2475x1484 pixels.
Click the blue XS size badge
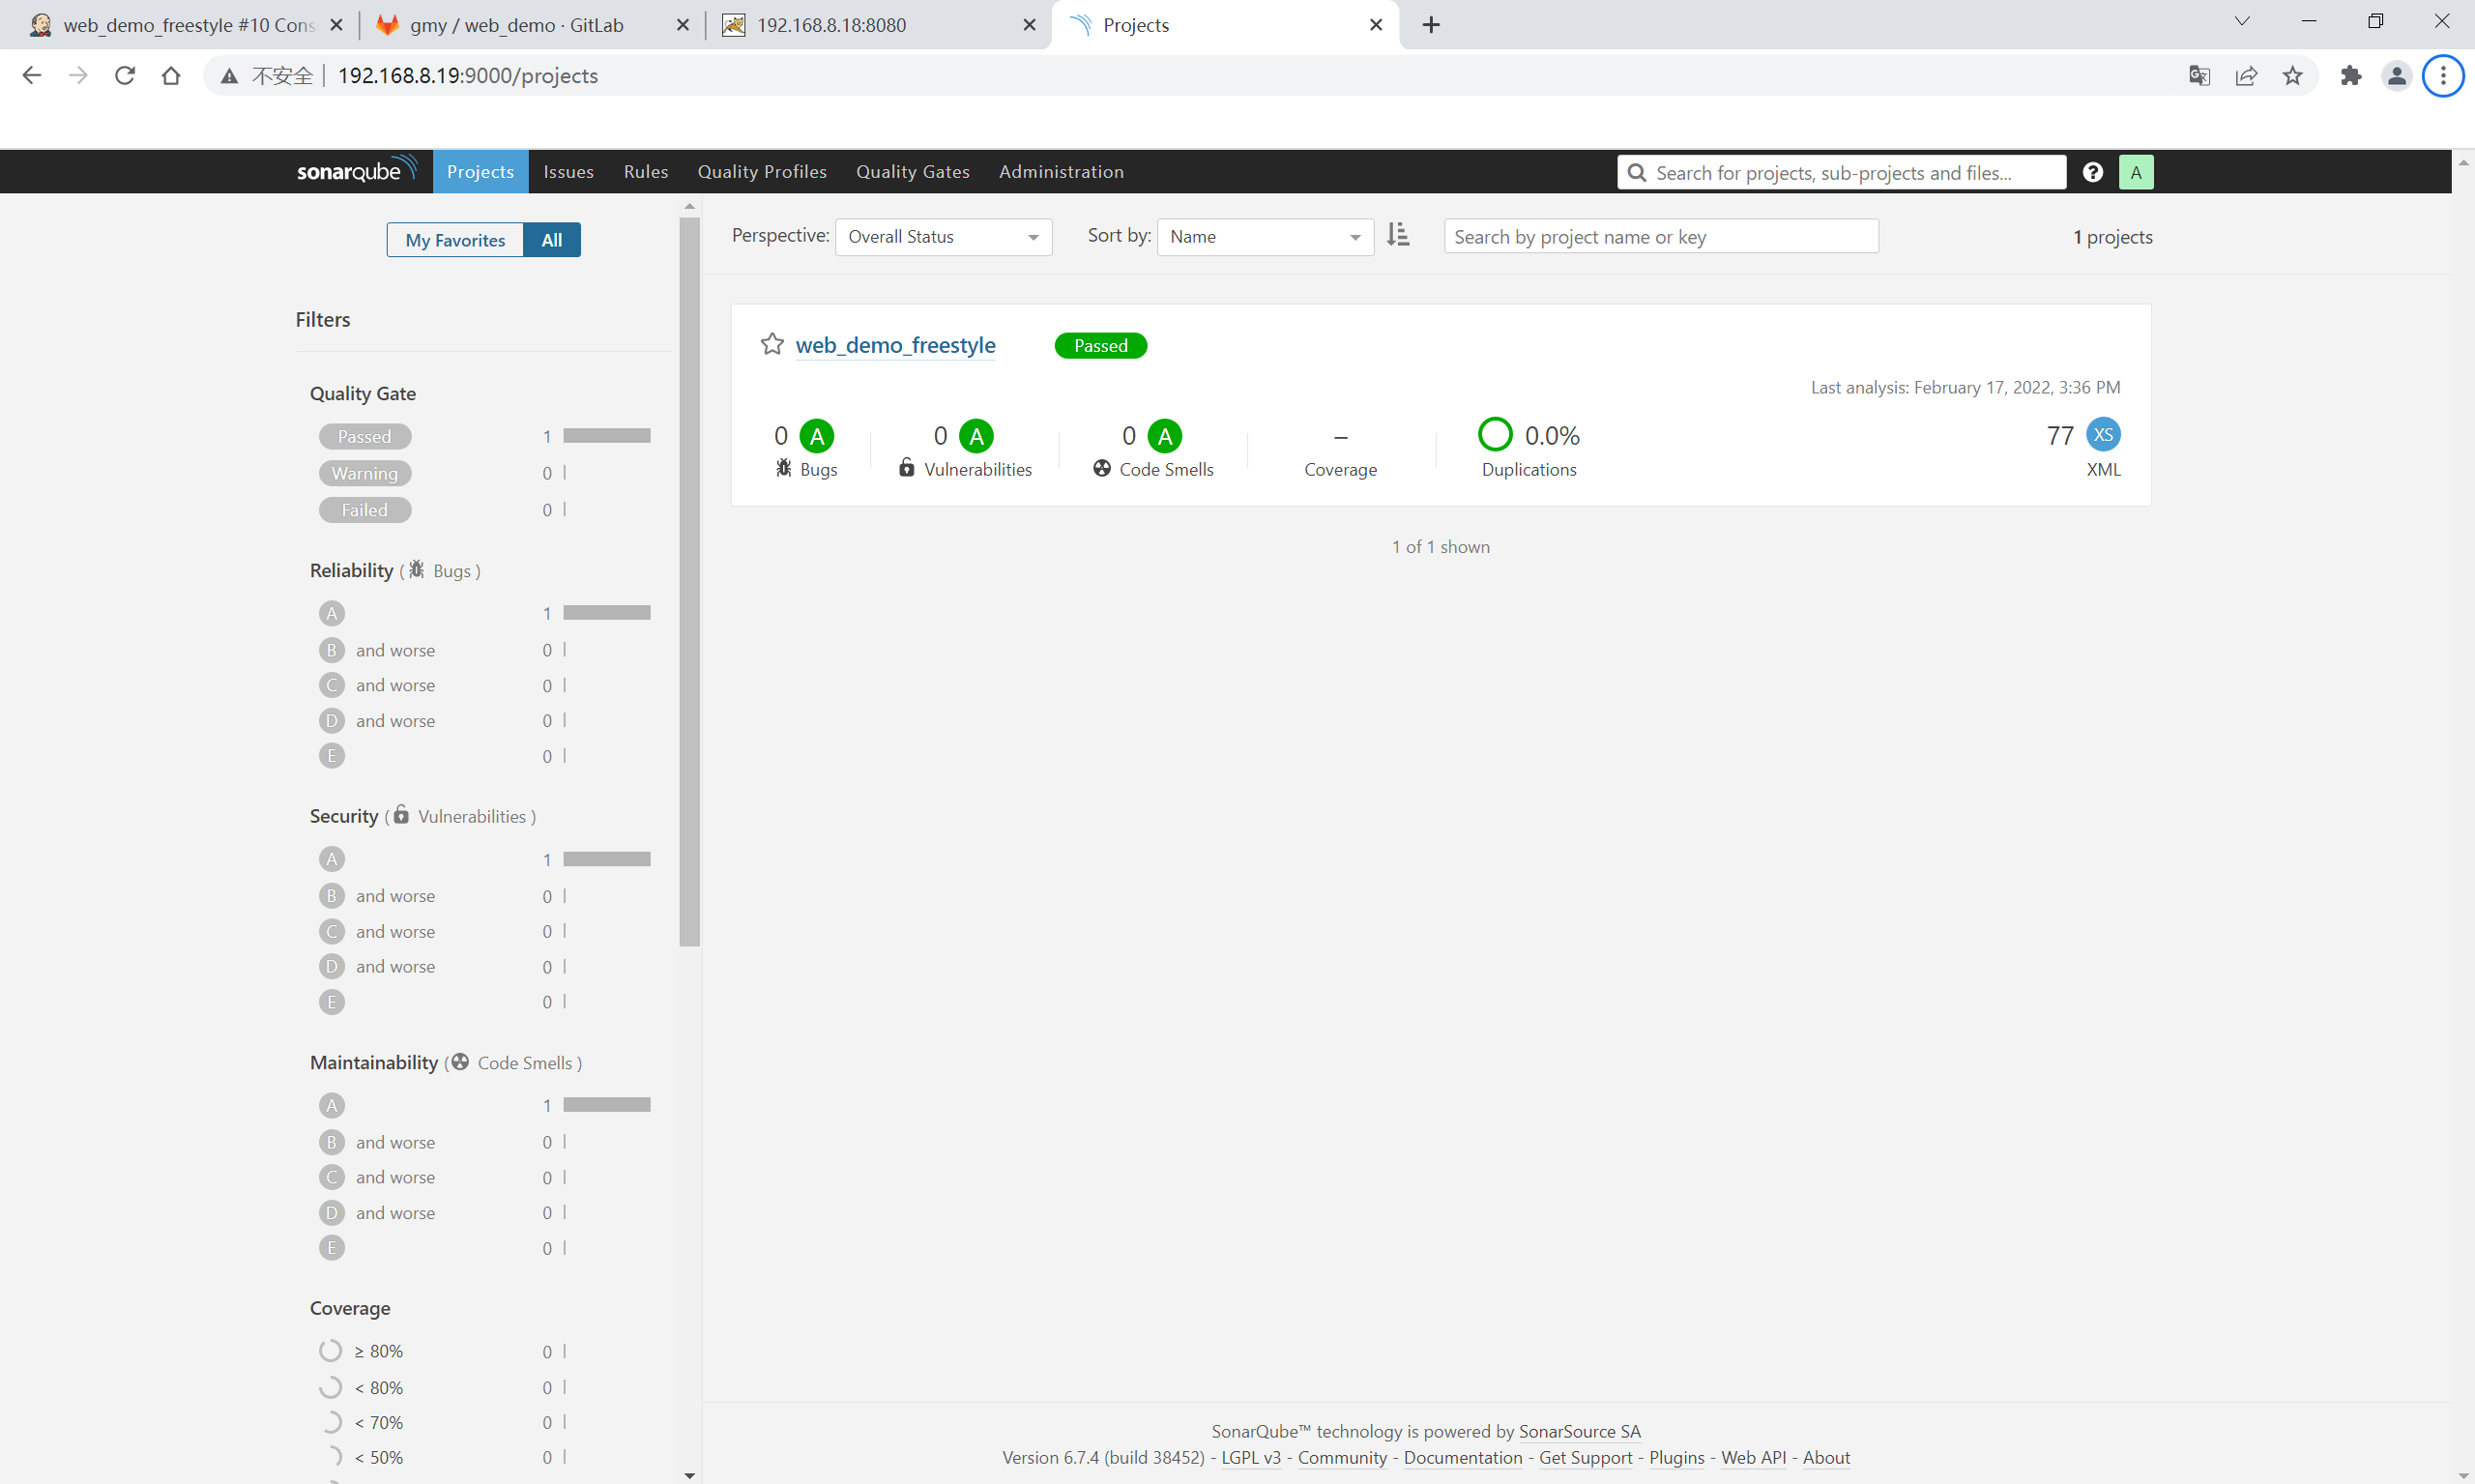pyautogui.click(x=2103, y=434)
